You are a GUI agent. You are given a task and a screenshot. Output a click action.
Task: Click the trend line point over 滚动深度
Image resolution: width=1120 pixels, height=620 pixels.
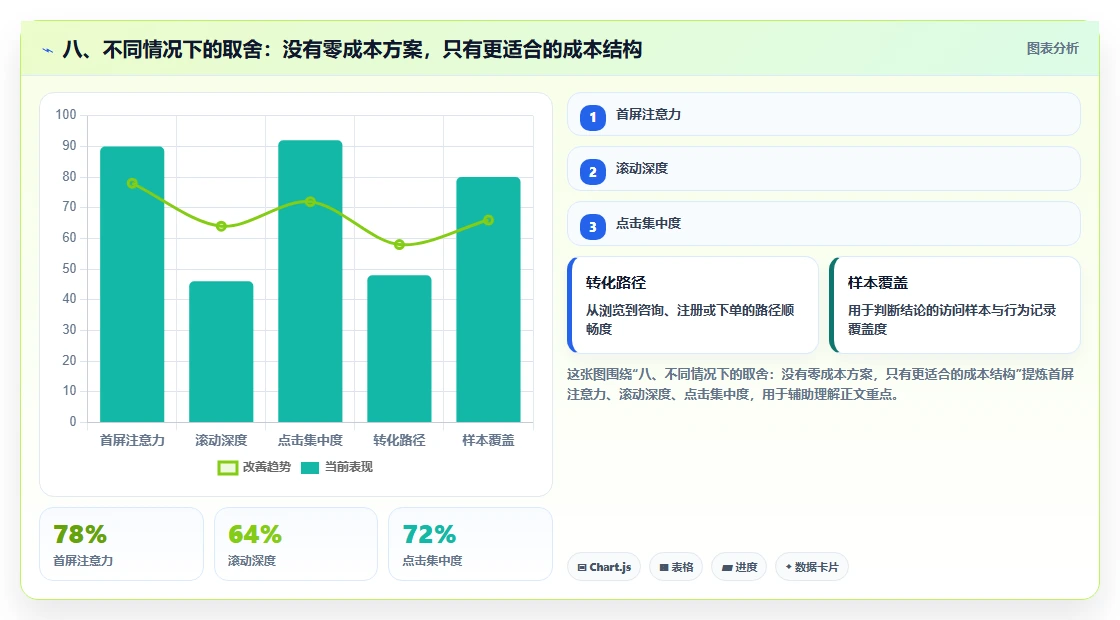click(x=221, y=226)
